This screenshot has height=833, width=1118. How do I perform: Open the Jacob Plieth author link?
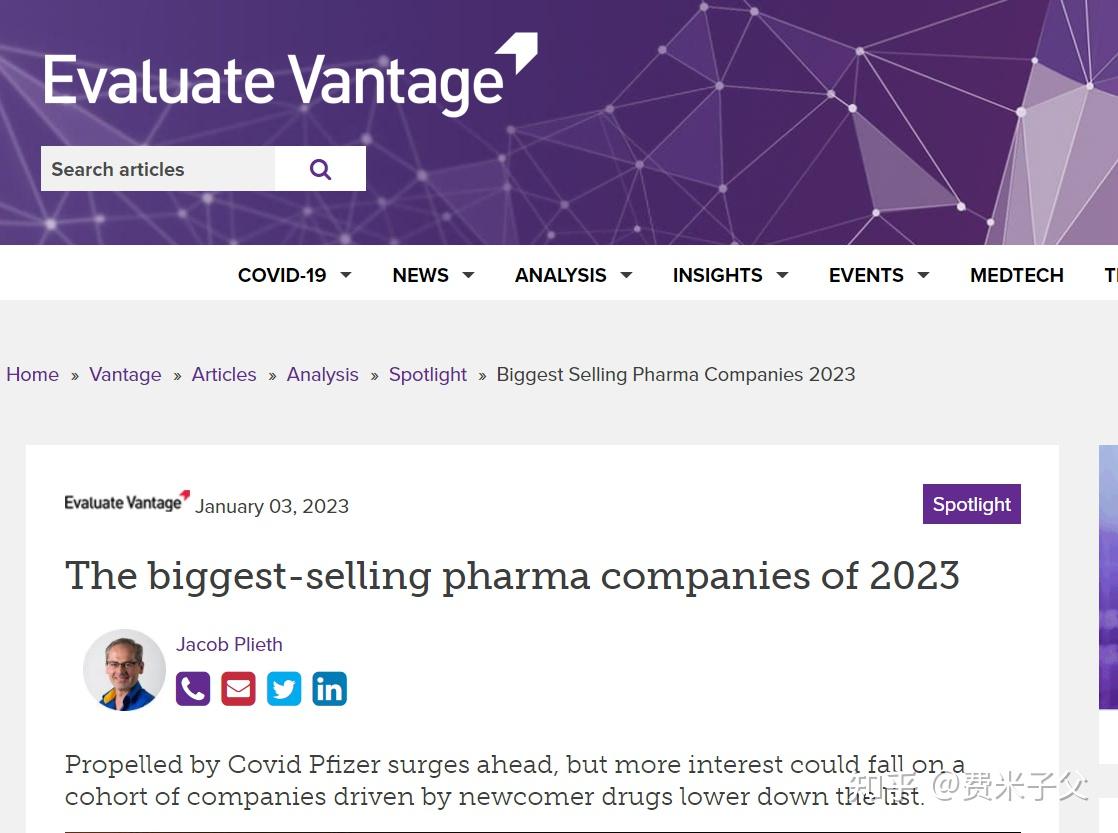(x=229, y=644)
